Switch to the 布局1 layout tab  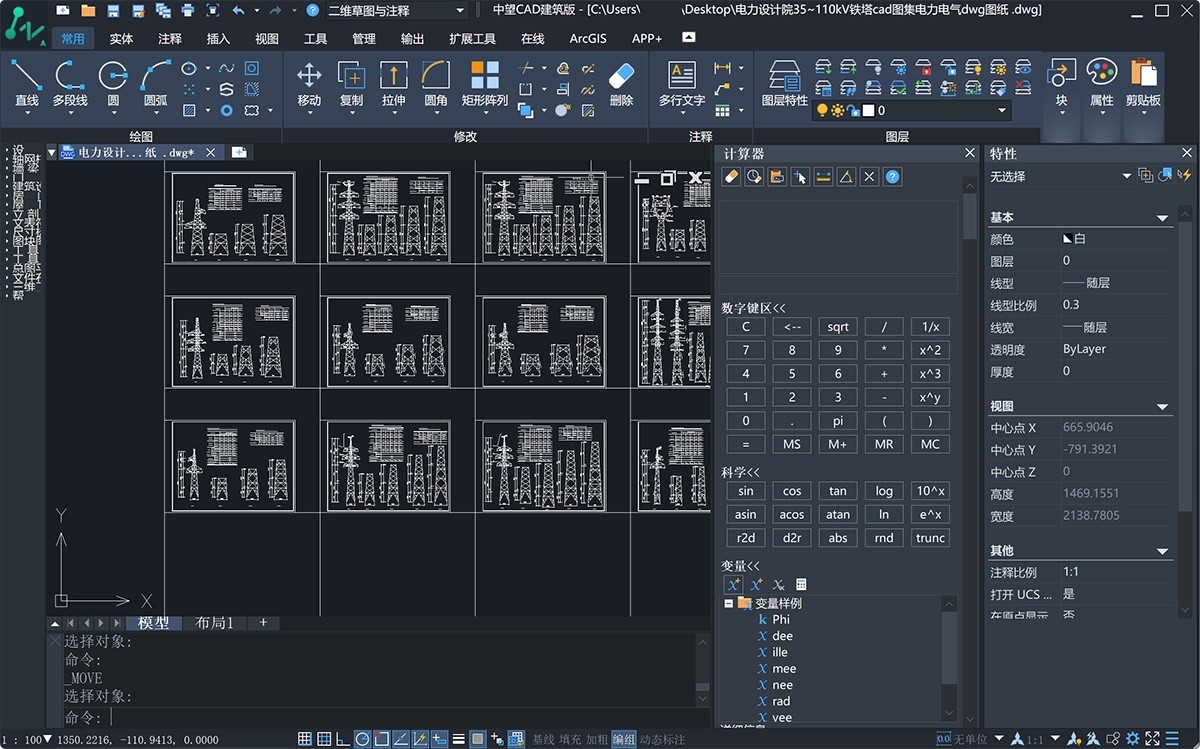click(214, 623)
